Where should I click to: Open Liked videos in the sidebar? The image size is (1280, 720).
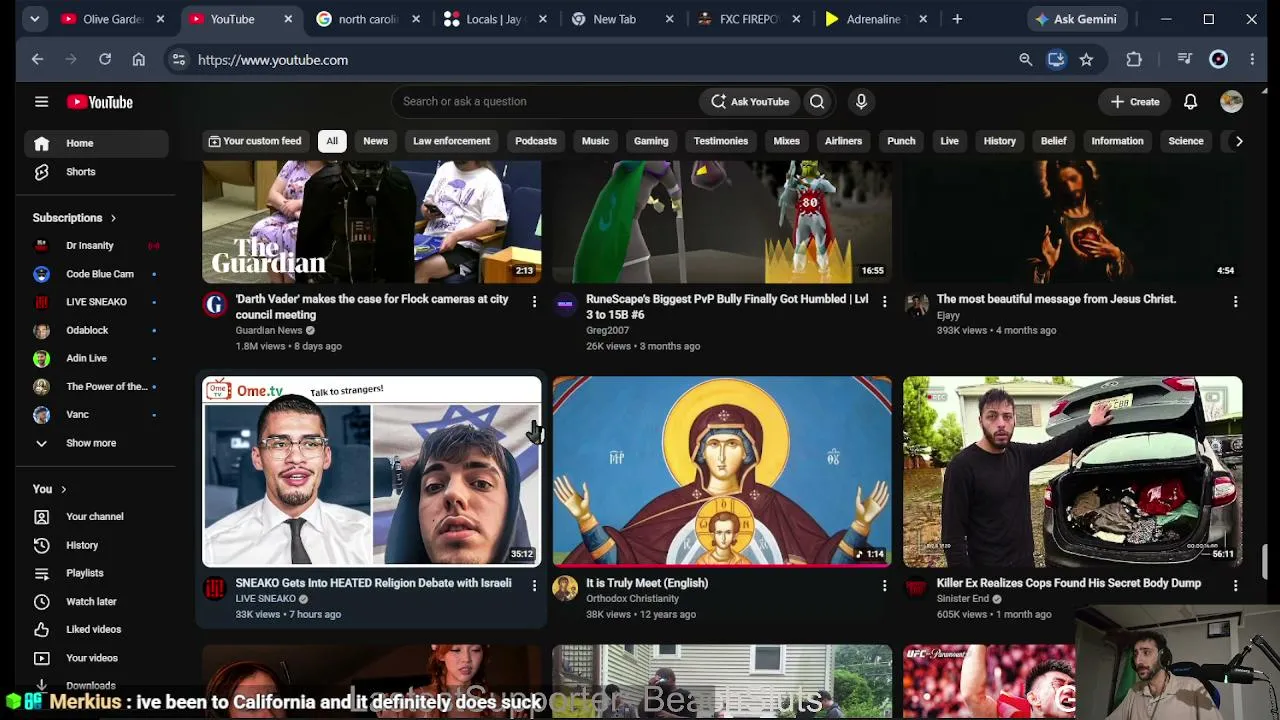96,629
